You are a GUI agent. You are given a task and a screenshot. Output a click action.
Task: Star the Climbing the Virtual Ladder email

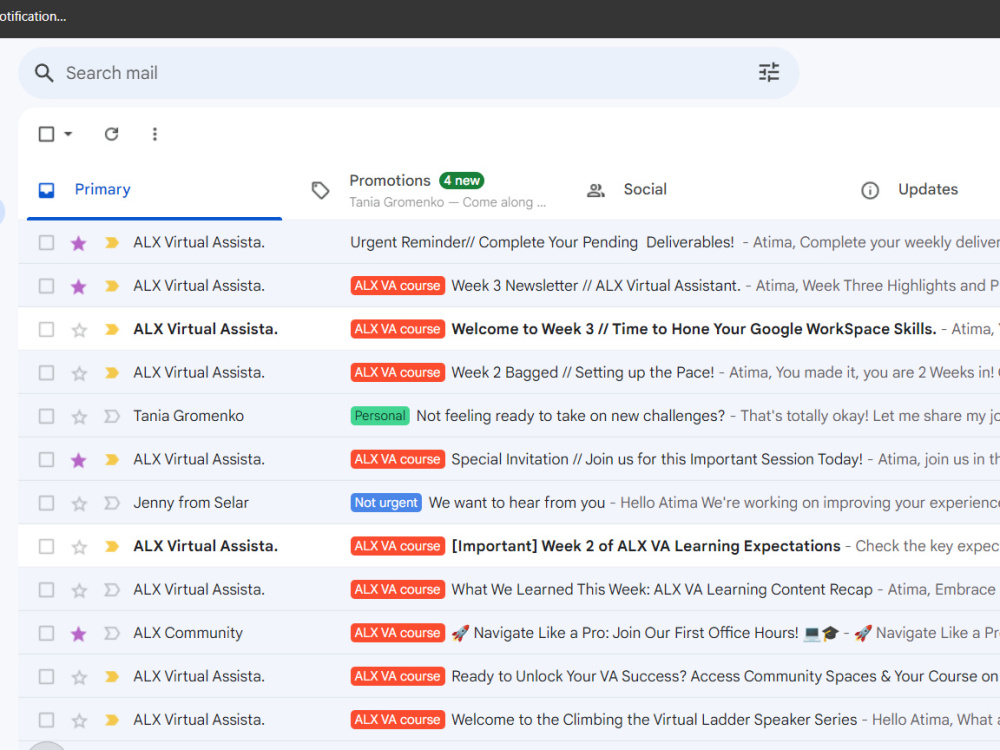pos(78,720)
